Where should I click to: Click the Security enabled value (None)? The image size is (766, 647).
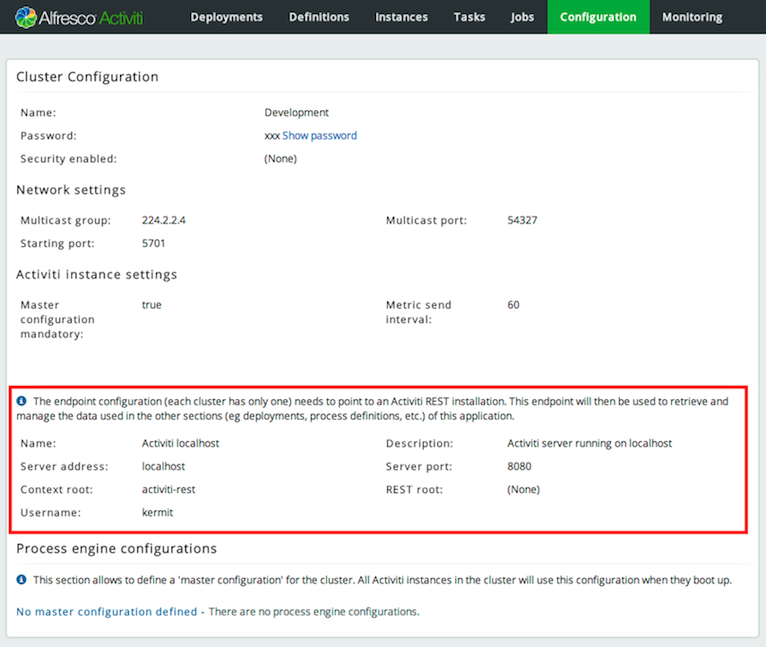pos(280,159)
